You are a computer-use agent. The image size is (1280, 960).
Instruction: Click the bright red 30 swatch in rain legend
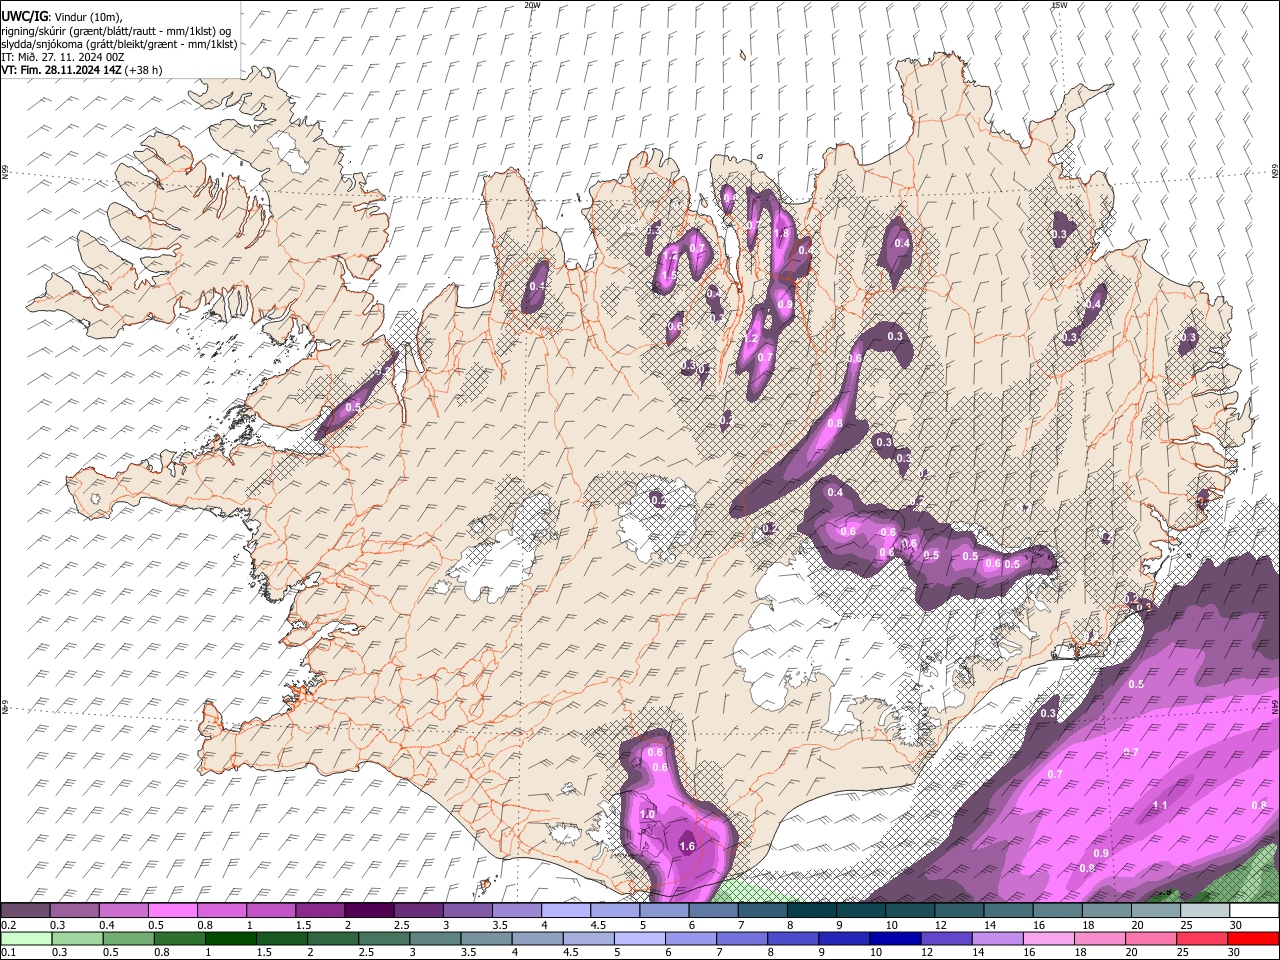(1253, 938)
